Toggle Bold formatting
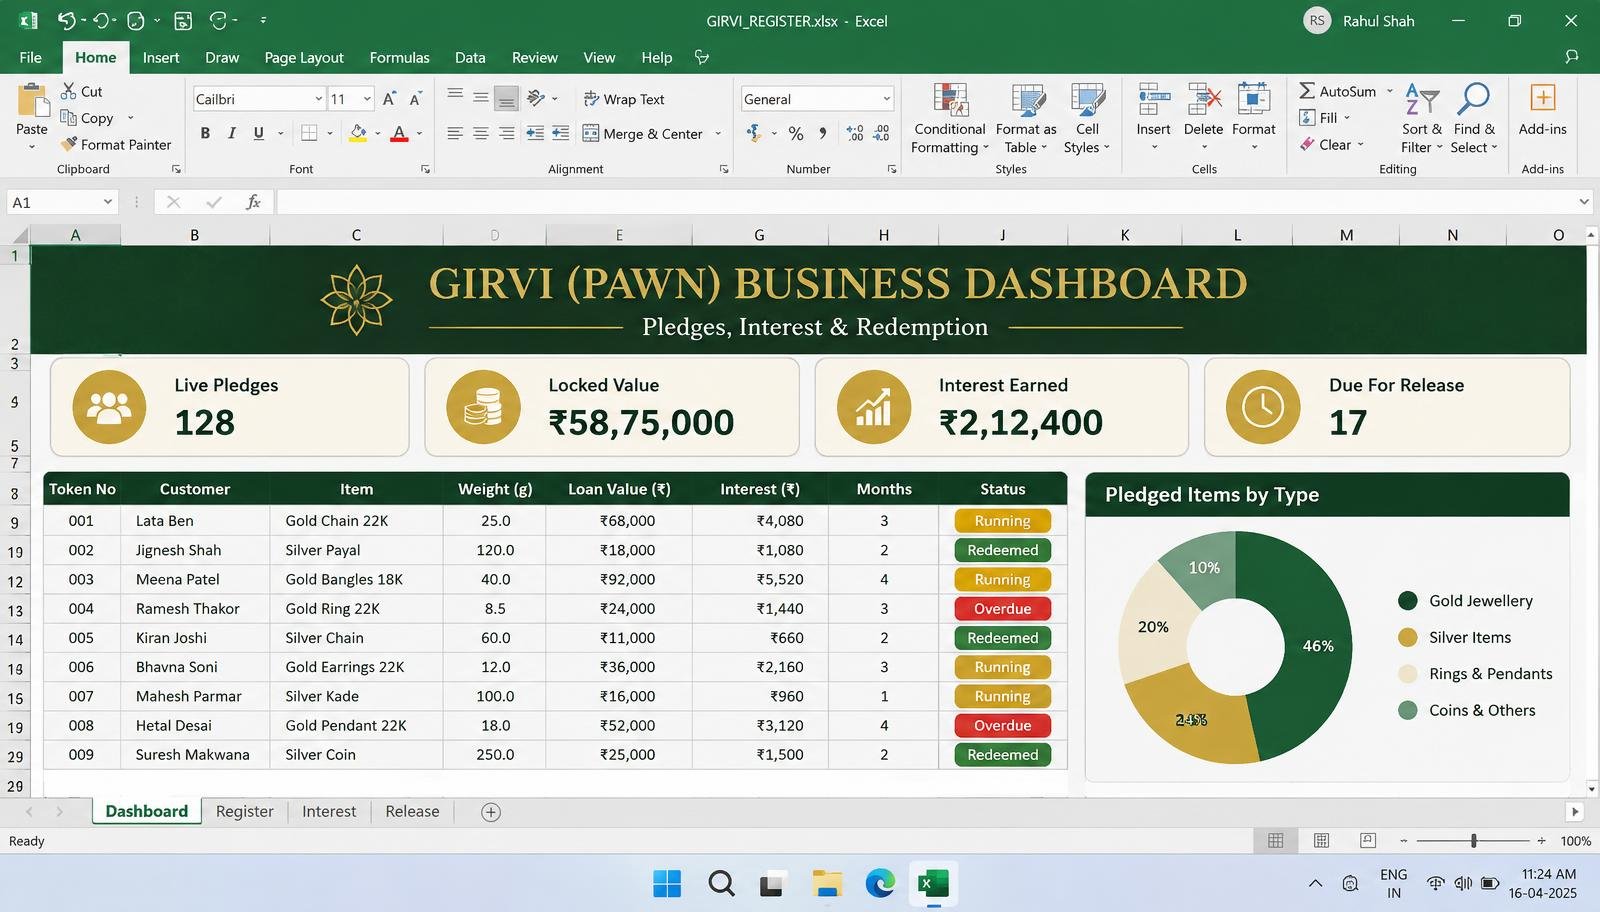The width and height of the screenshot is (1600, 912). tap(205, 133)
